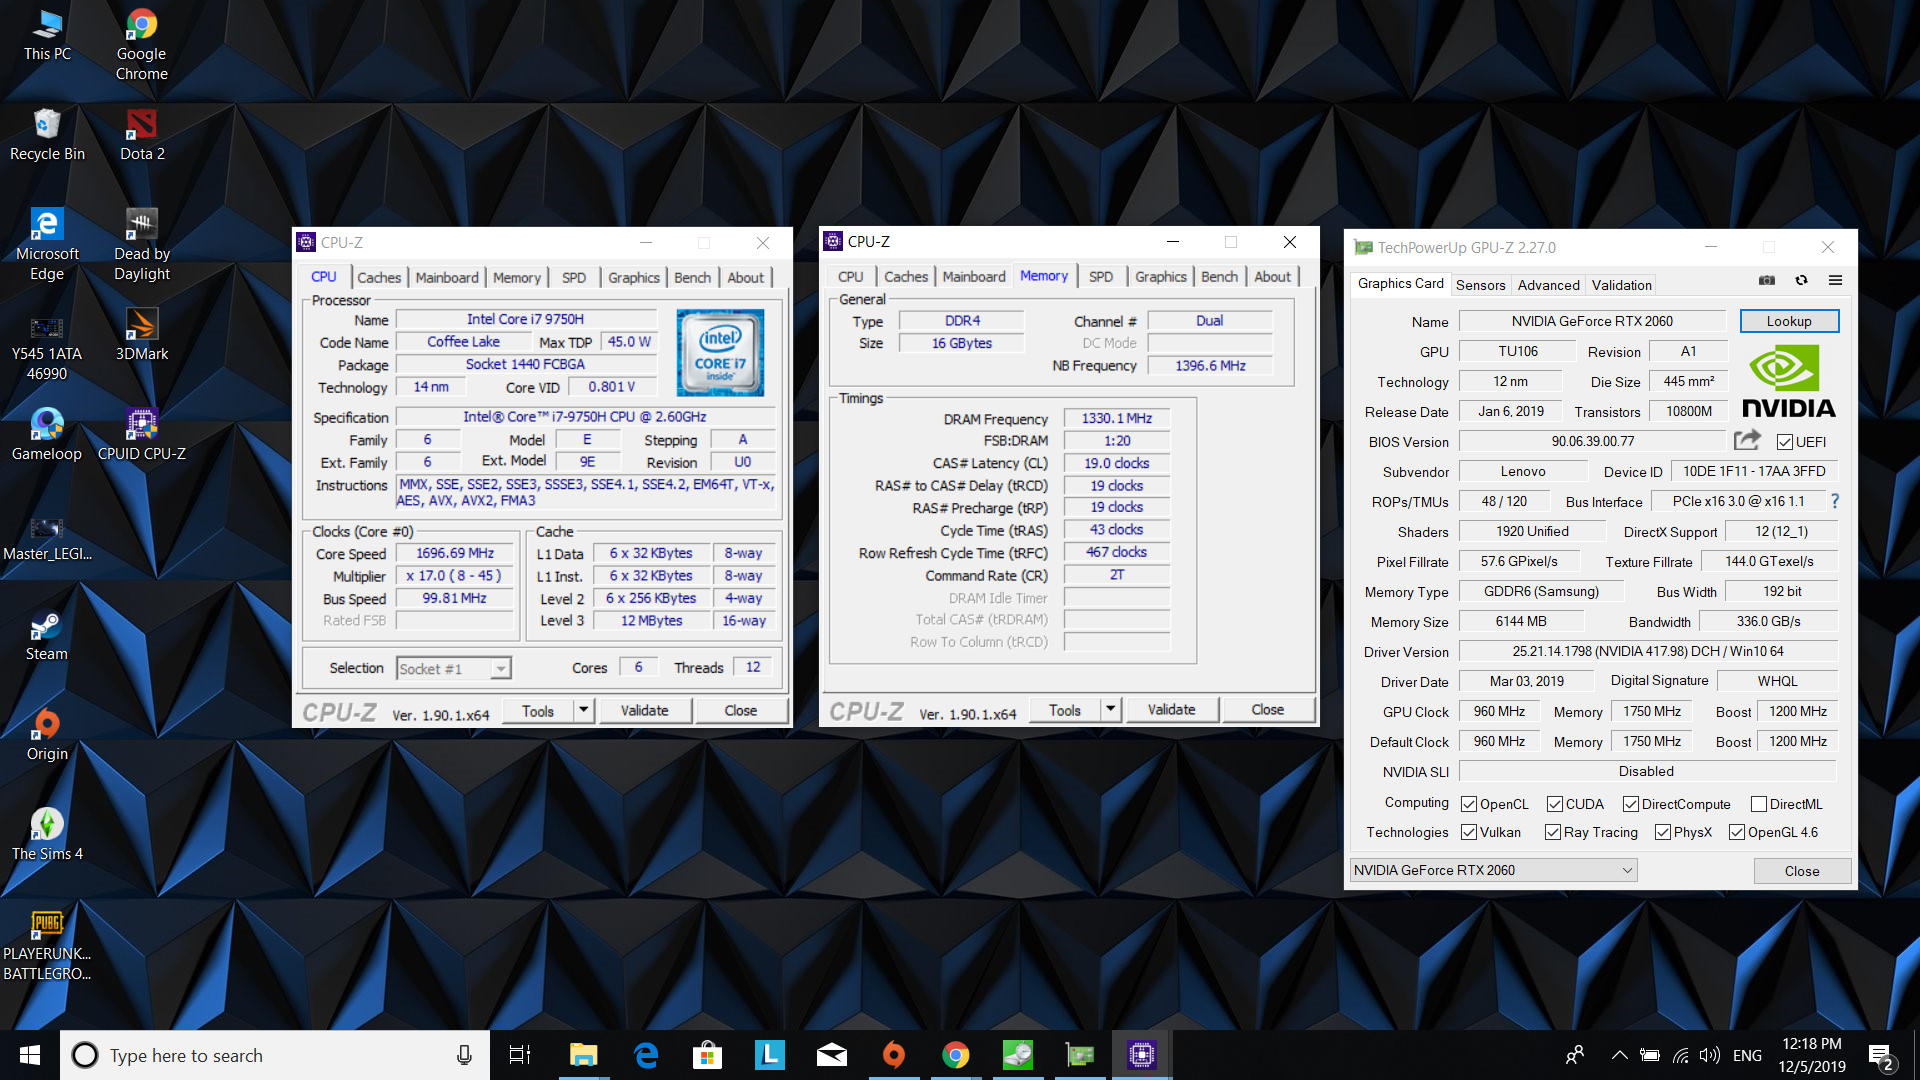1920x1080 pixels.
Task: Click microphone icon in search box
Action: (464, 1055)
